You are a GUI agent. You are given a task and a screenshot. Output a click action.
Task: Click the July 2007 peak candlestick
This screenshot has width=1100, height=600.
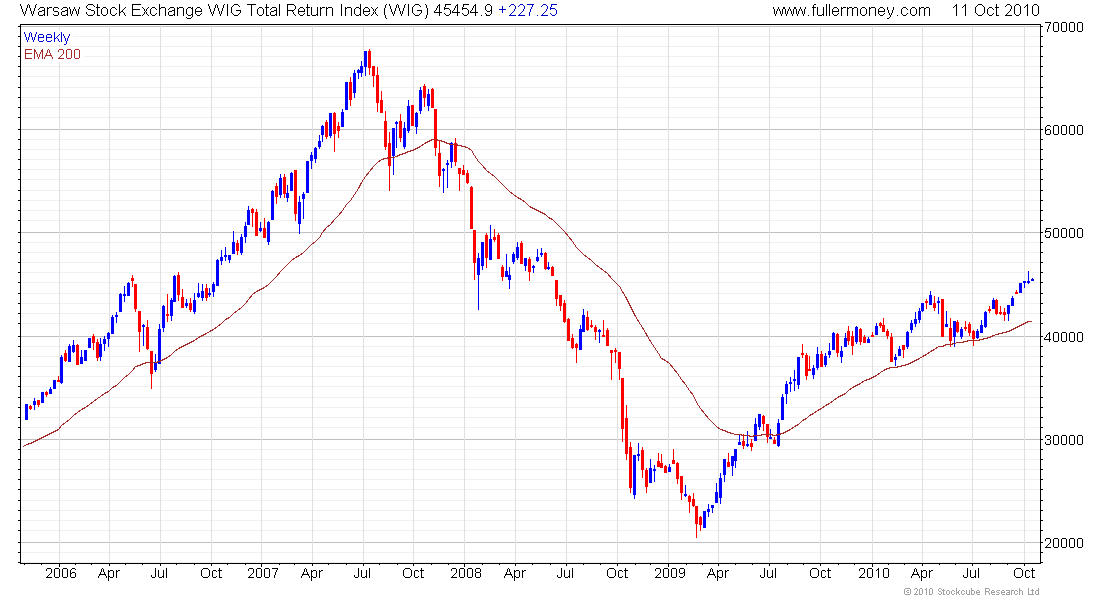[368, 60]
